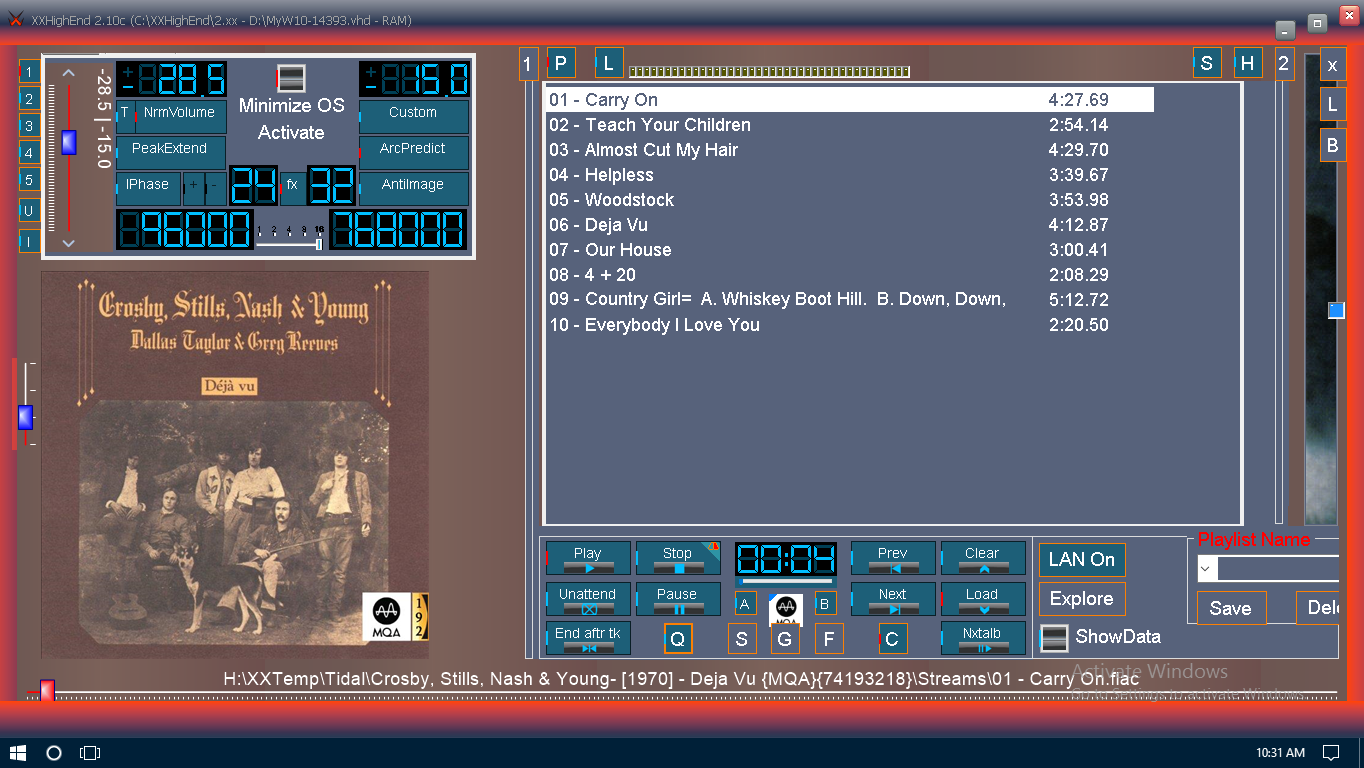The image size is (1364, 768).
Task: Click the minus button next to IPhase
Action: (x=216, y=189)
